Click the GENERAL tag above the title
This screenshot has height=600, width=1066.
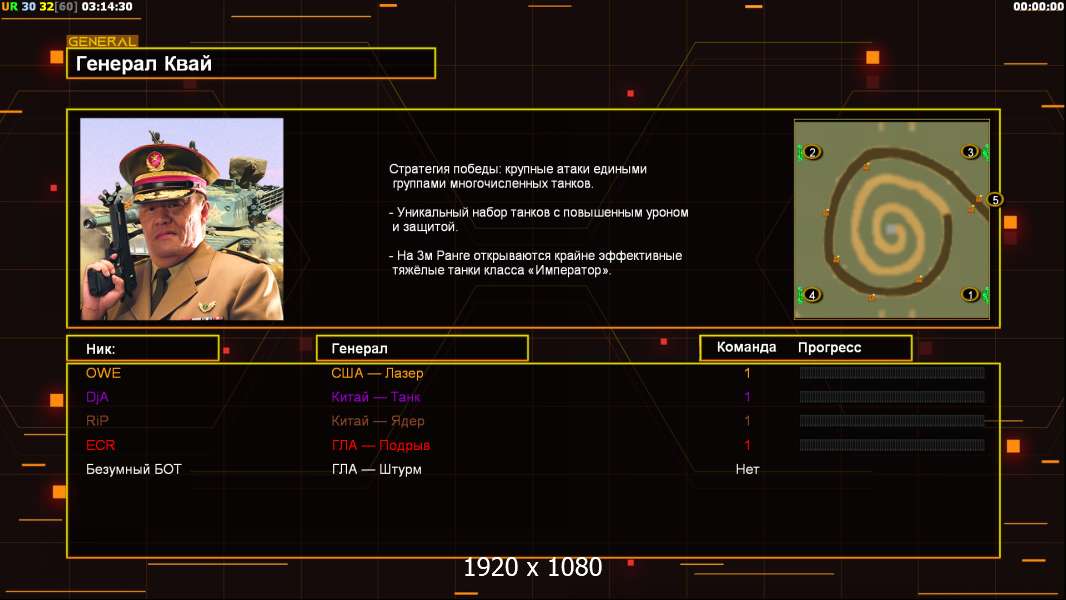[x=102, y=42]
